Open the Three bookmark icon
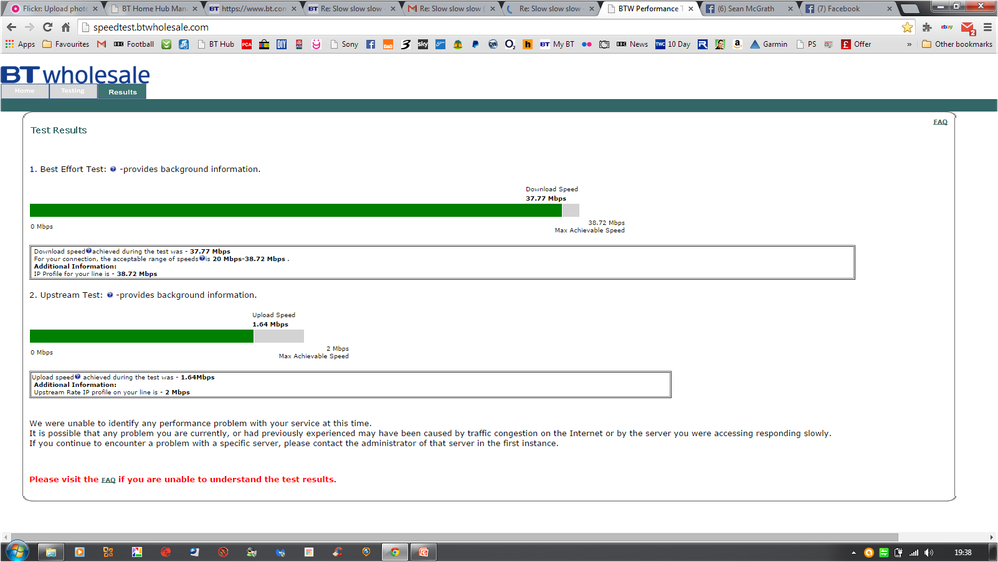The width and height of the screenshot is (998, 562). pos(405,44)
